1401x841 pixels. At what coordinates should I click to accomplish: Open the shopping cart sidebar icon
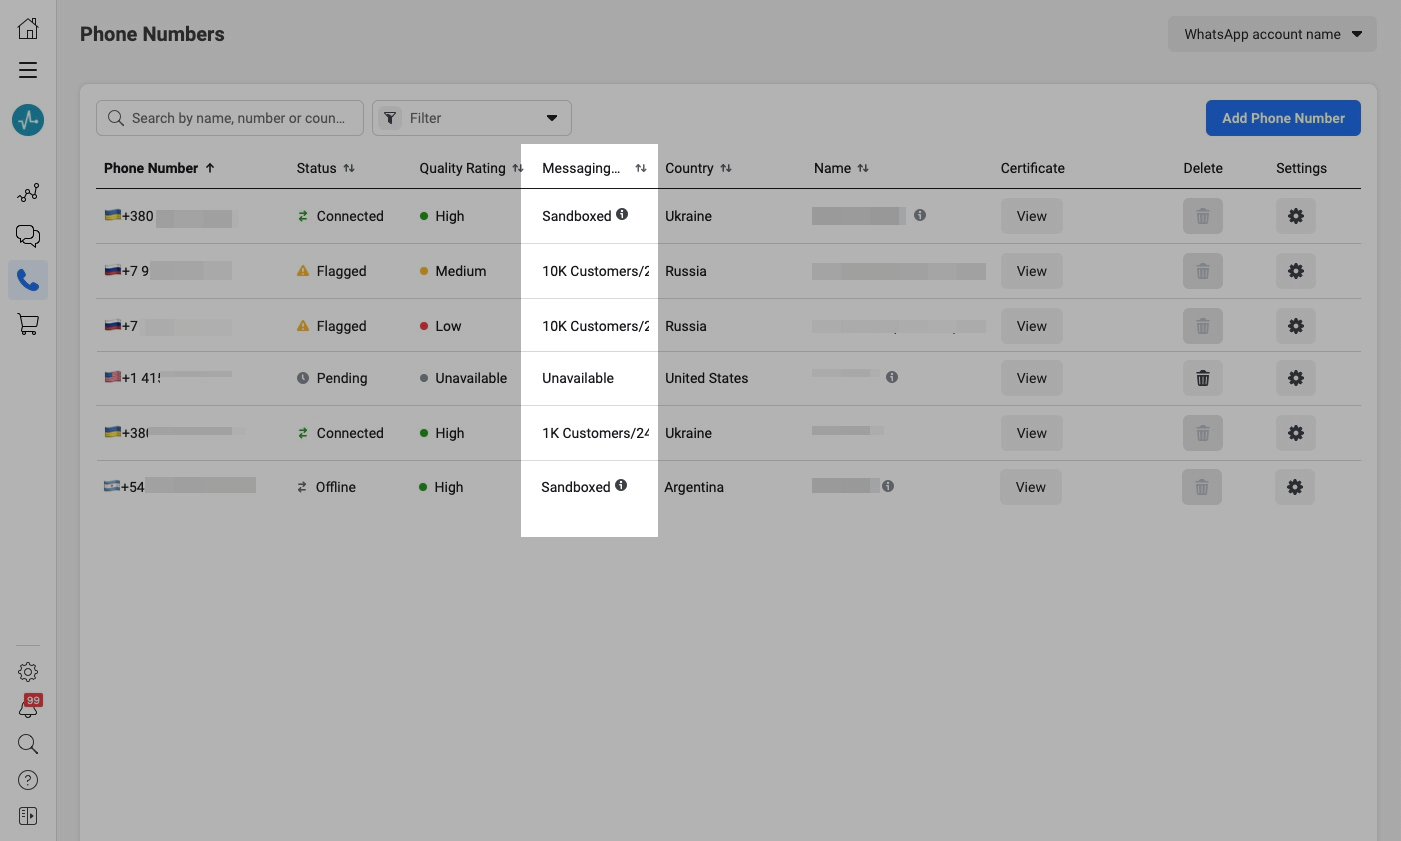point(28,324)
